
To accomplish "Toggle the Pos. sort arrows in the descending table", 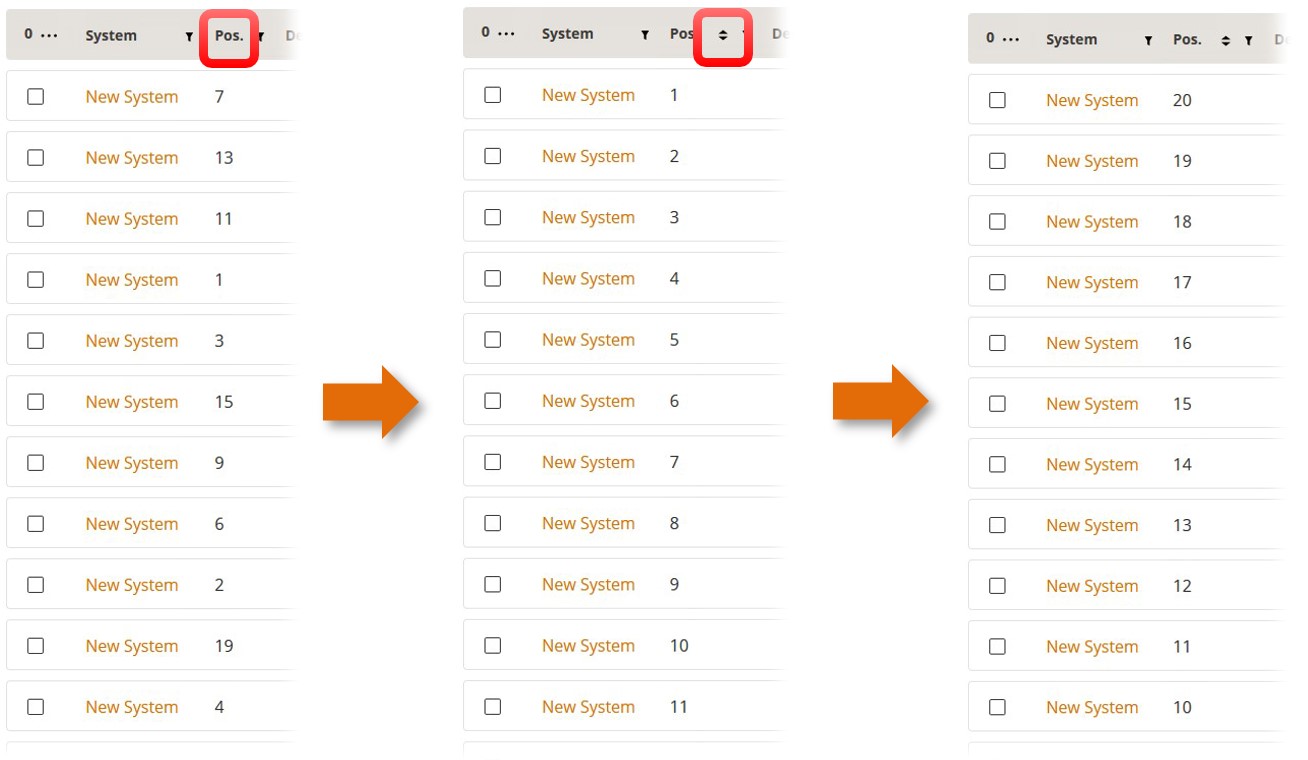I will [1226, 41].
